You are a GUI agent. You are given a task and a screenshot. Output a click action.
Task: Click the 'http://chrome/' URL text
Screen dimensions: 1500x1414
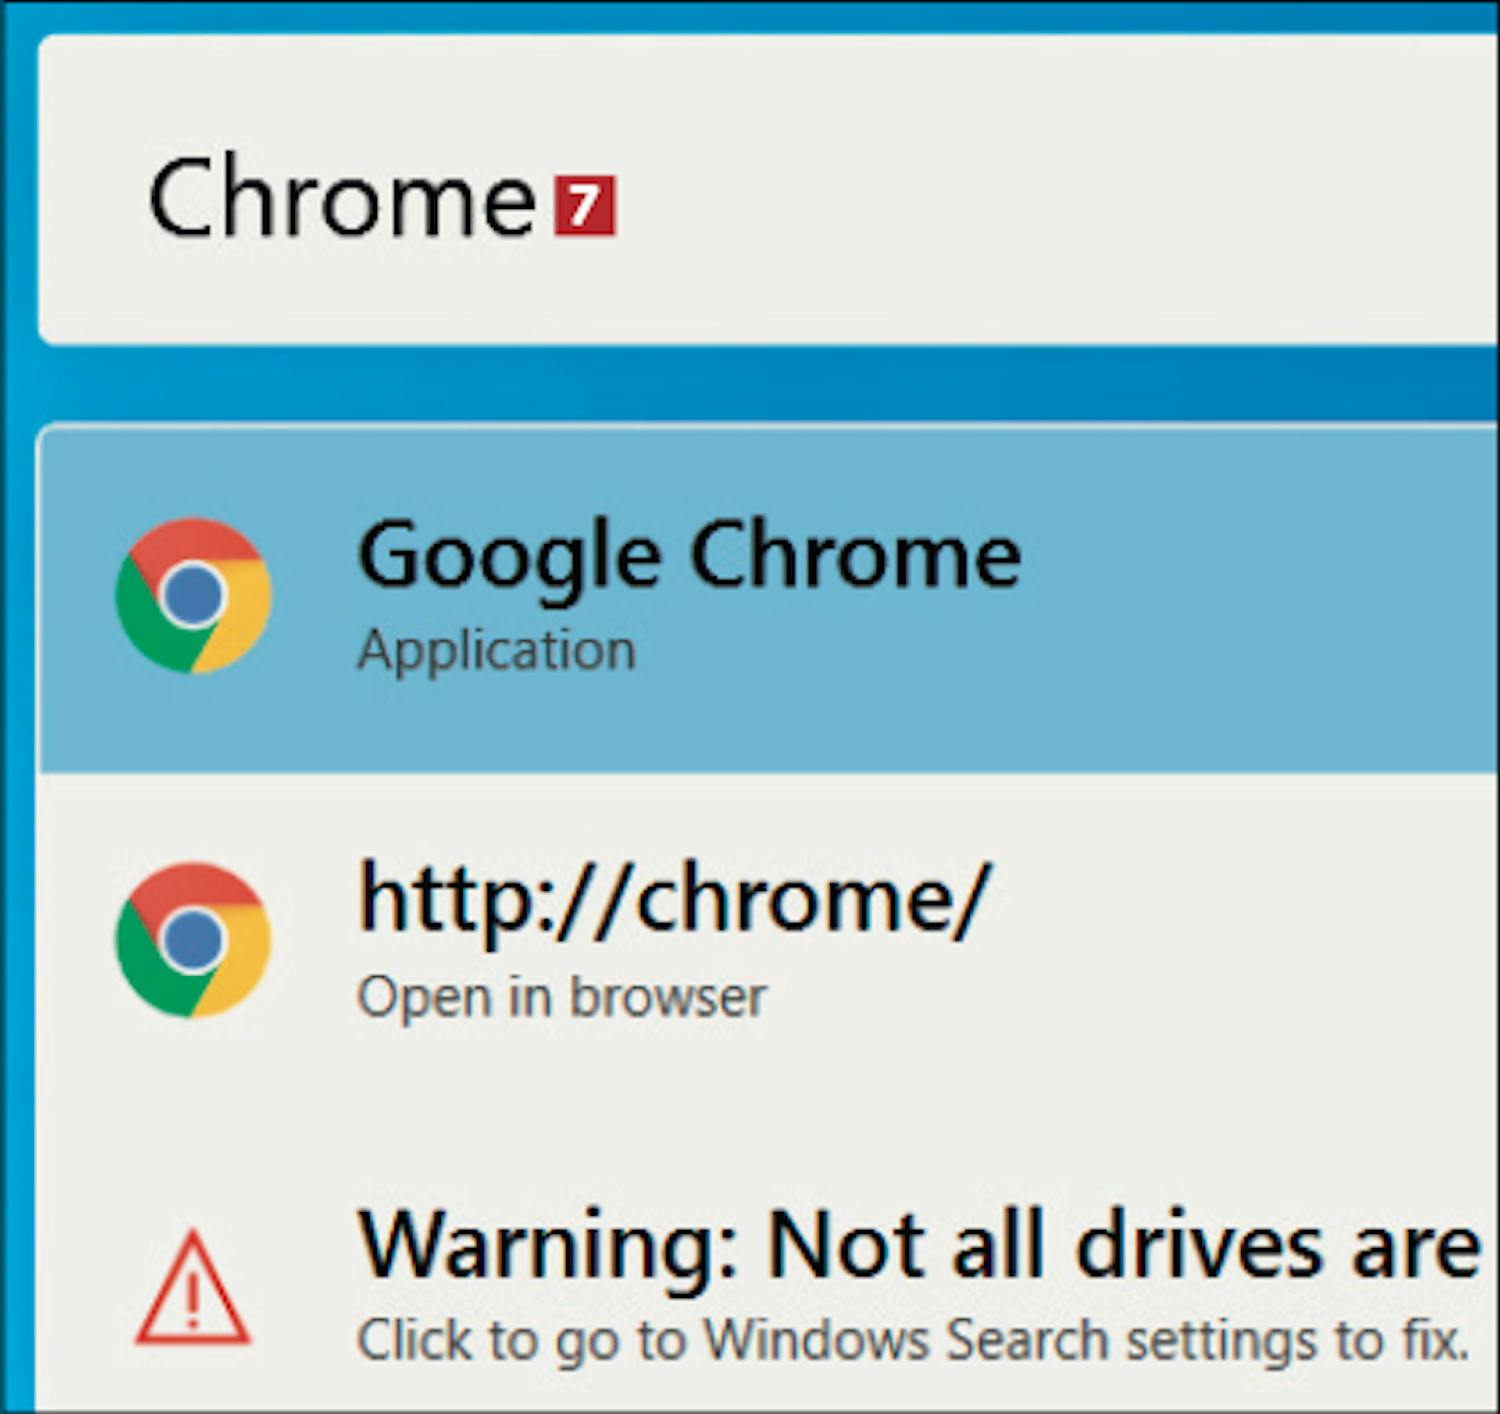(x=673, y=900)
